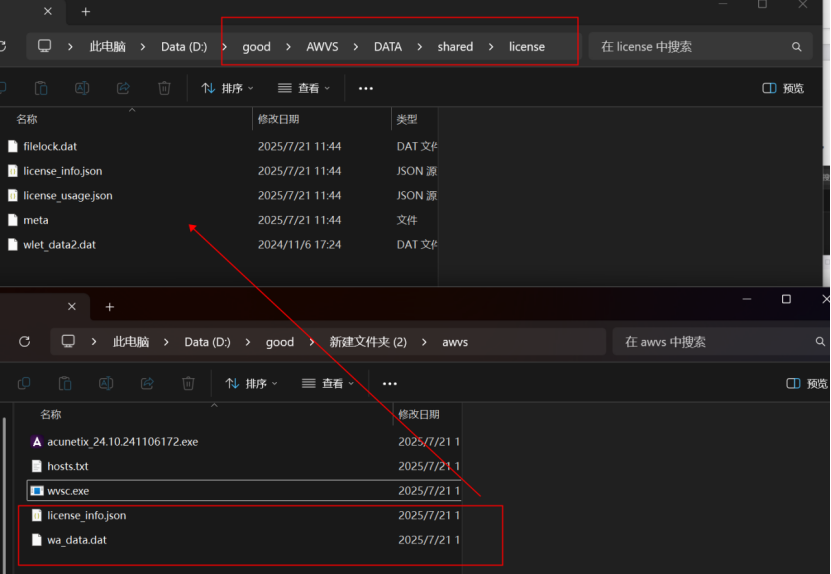Click the hosts.txt file icon
831x574 pixels.
coord(37,466)
